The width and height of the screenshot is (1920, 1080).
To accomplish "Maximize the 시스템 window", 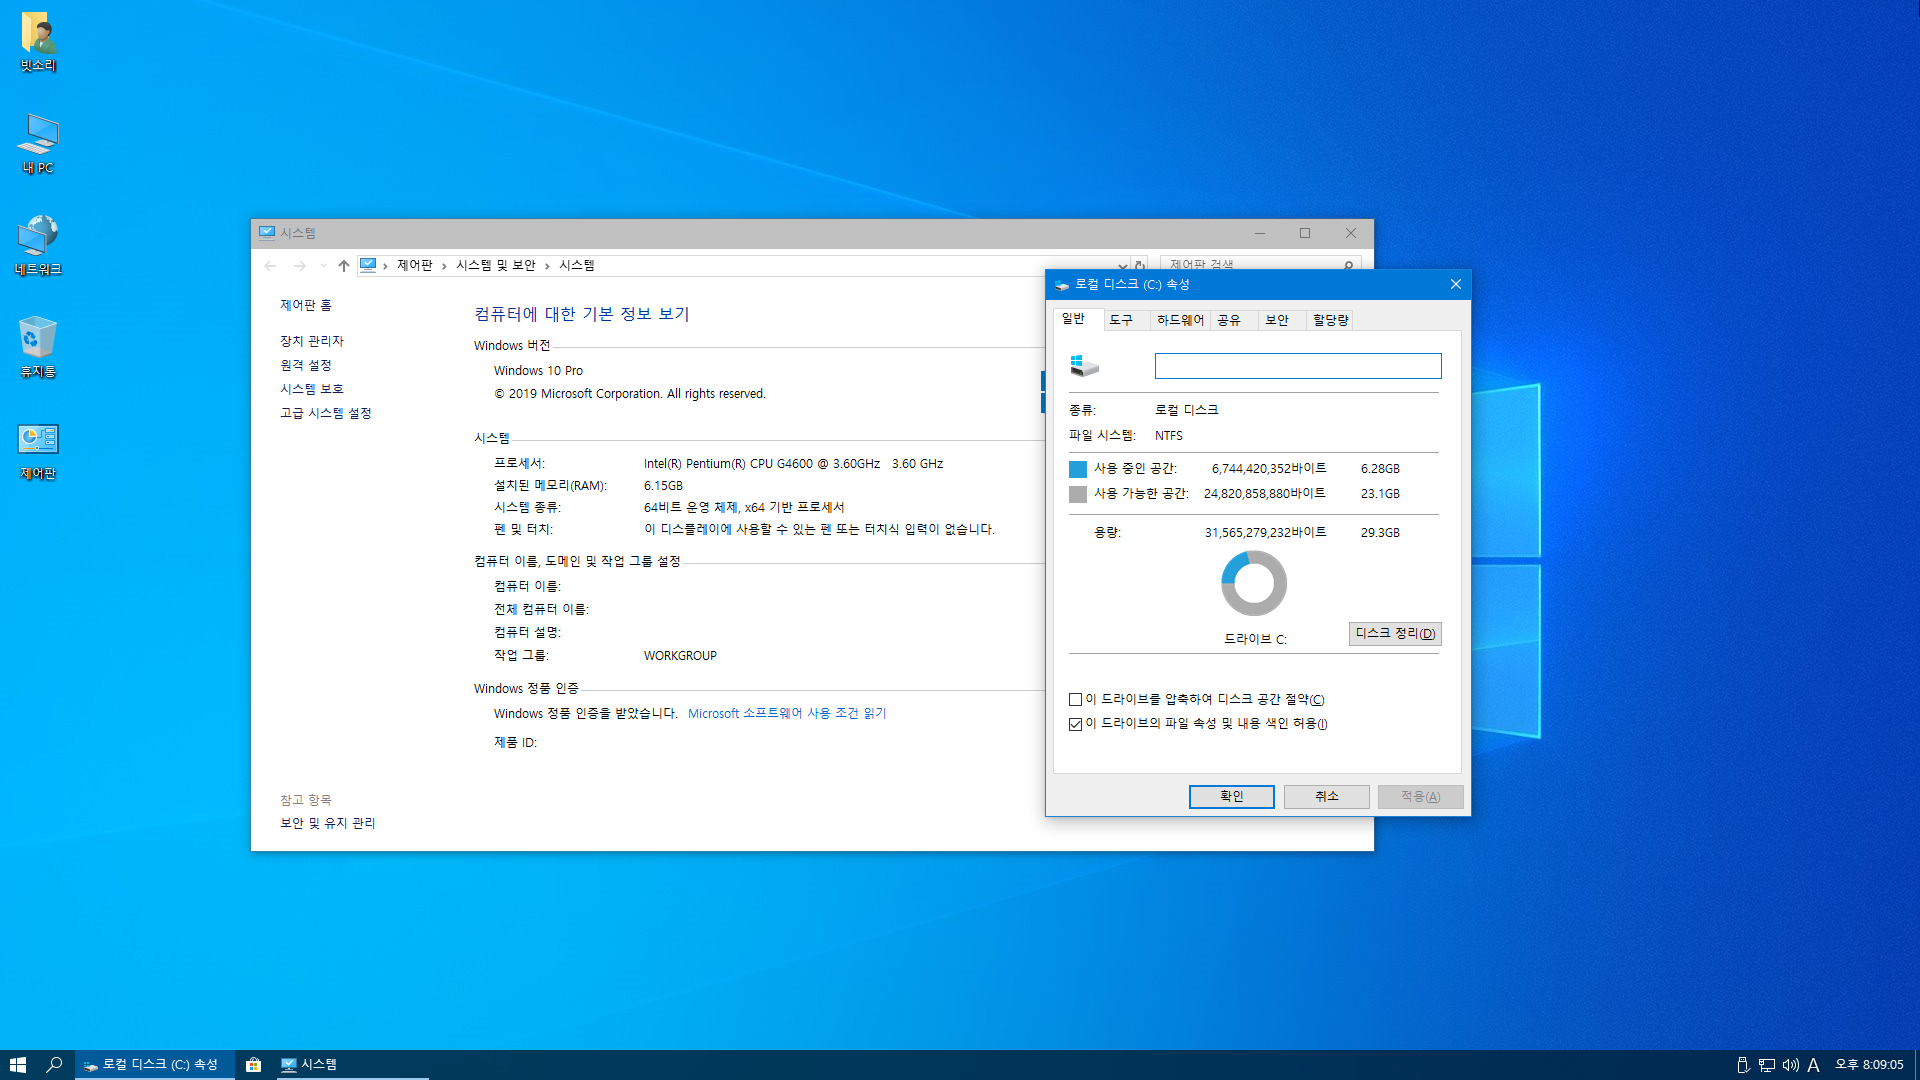I will [1305, 233].
